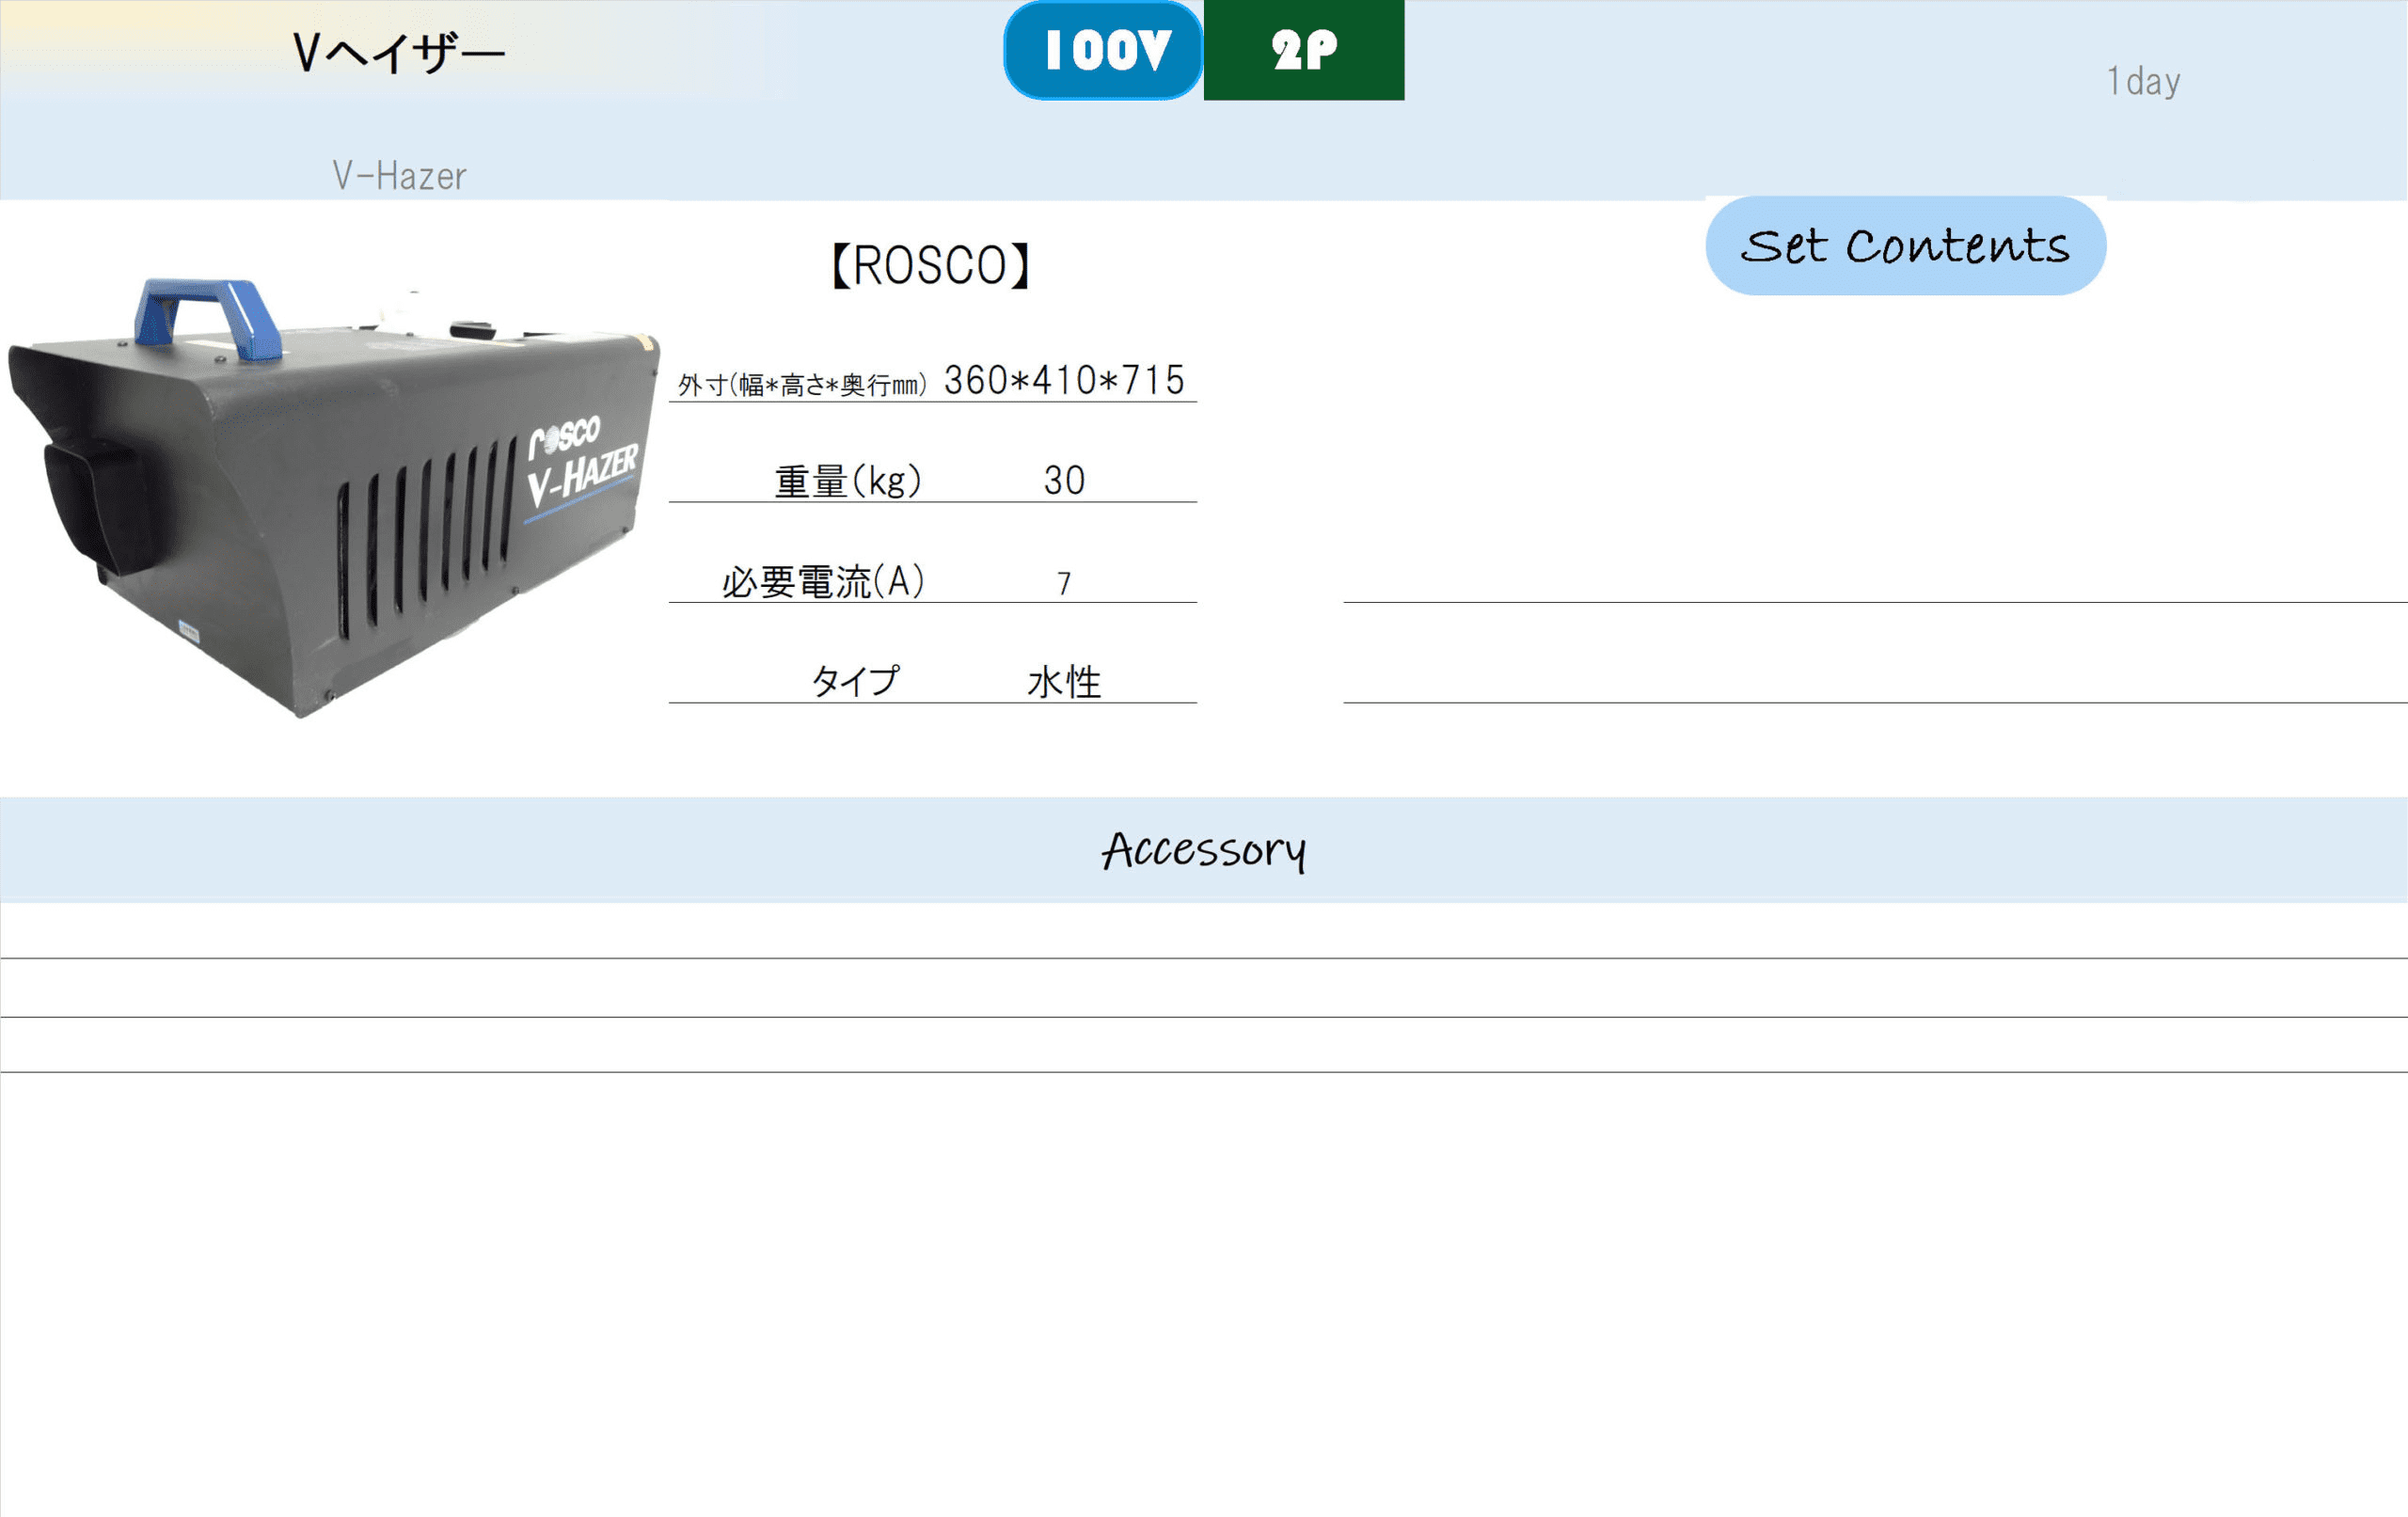Select the weight value 30
The image size is (2408, 1517).
[1064, 481]
